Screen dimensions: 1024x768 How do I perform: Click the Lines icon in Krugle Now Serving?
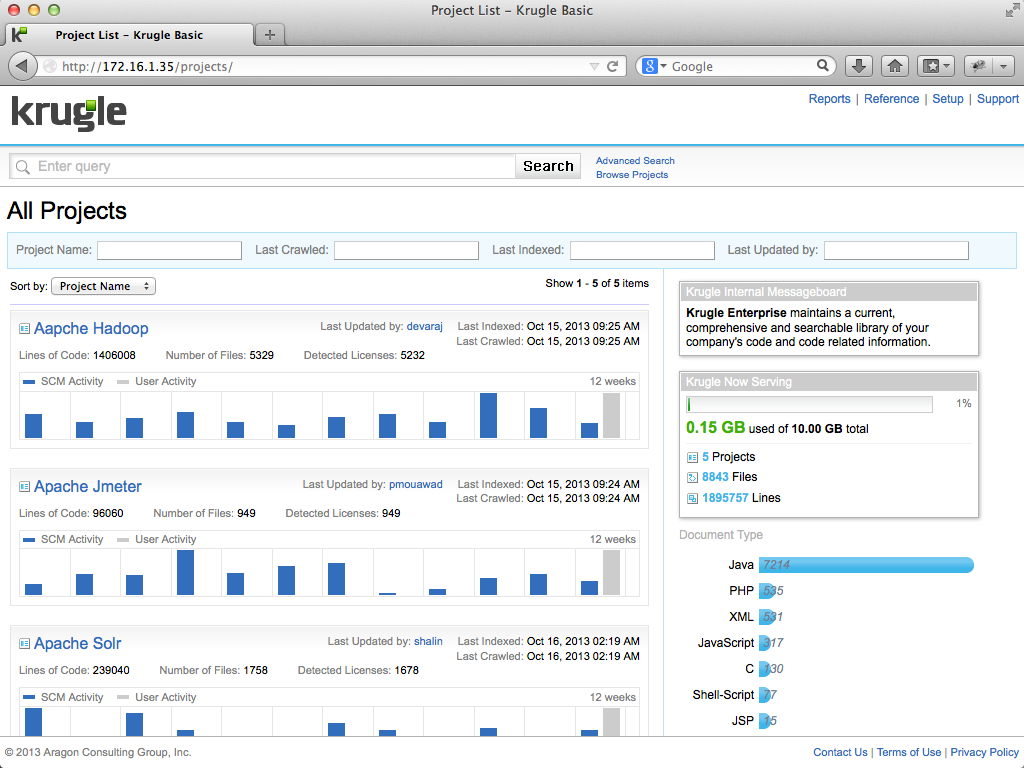[x=692, y=498]
